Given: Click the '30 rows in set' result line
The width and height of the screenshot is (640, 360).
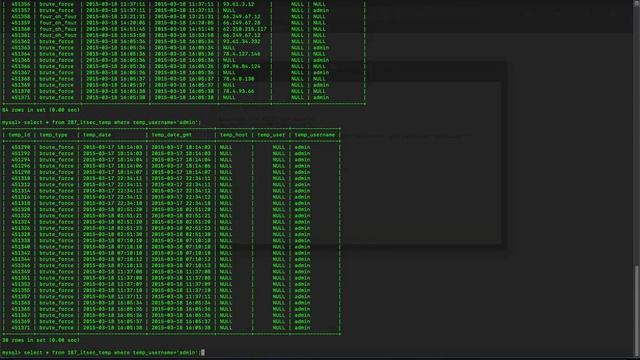Looking at the screenshot, I should 41,340.
